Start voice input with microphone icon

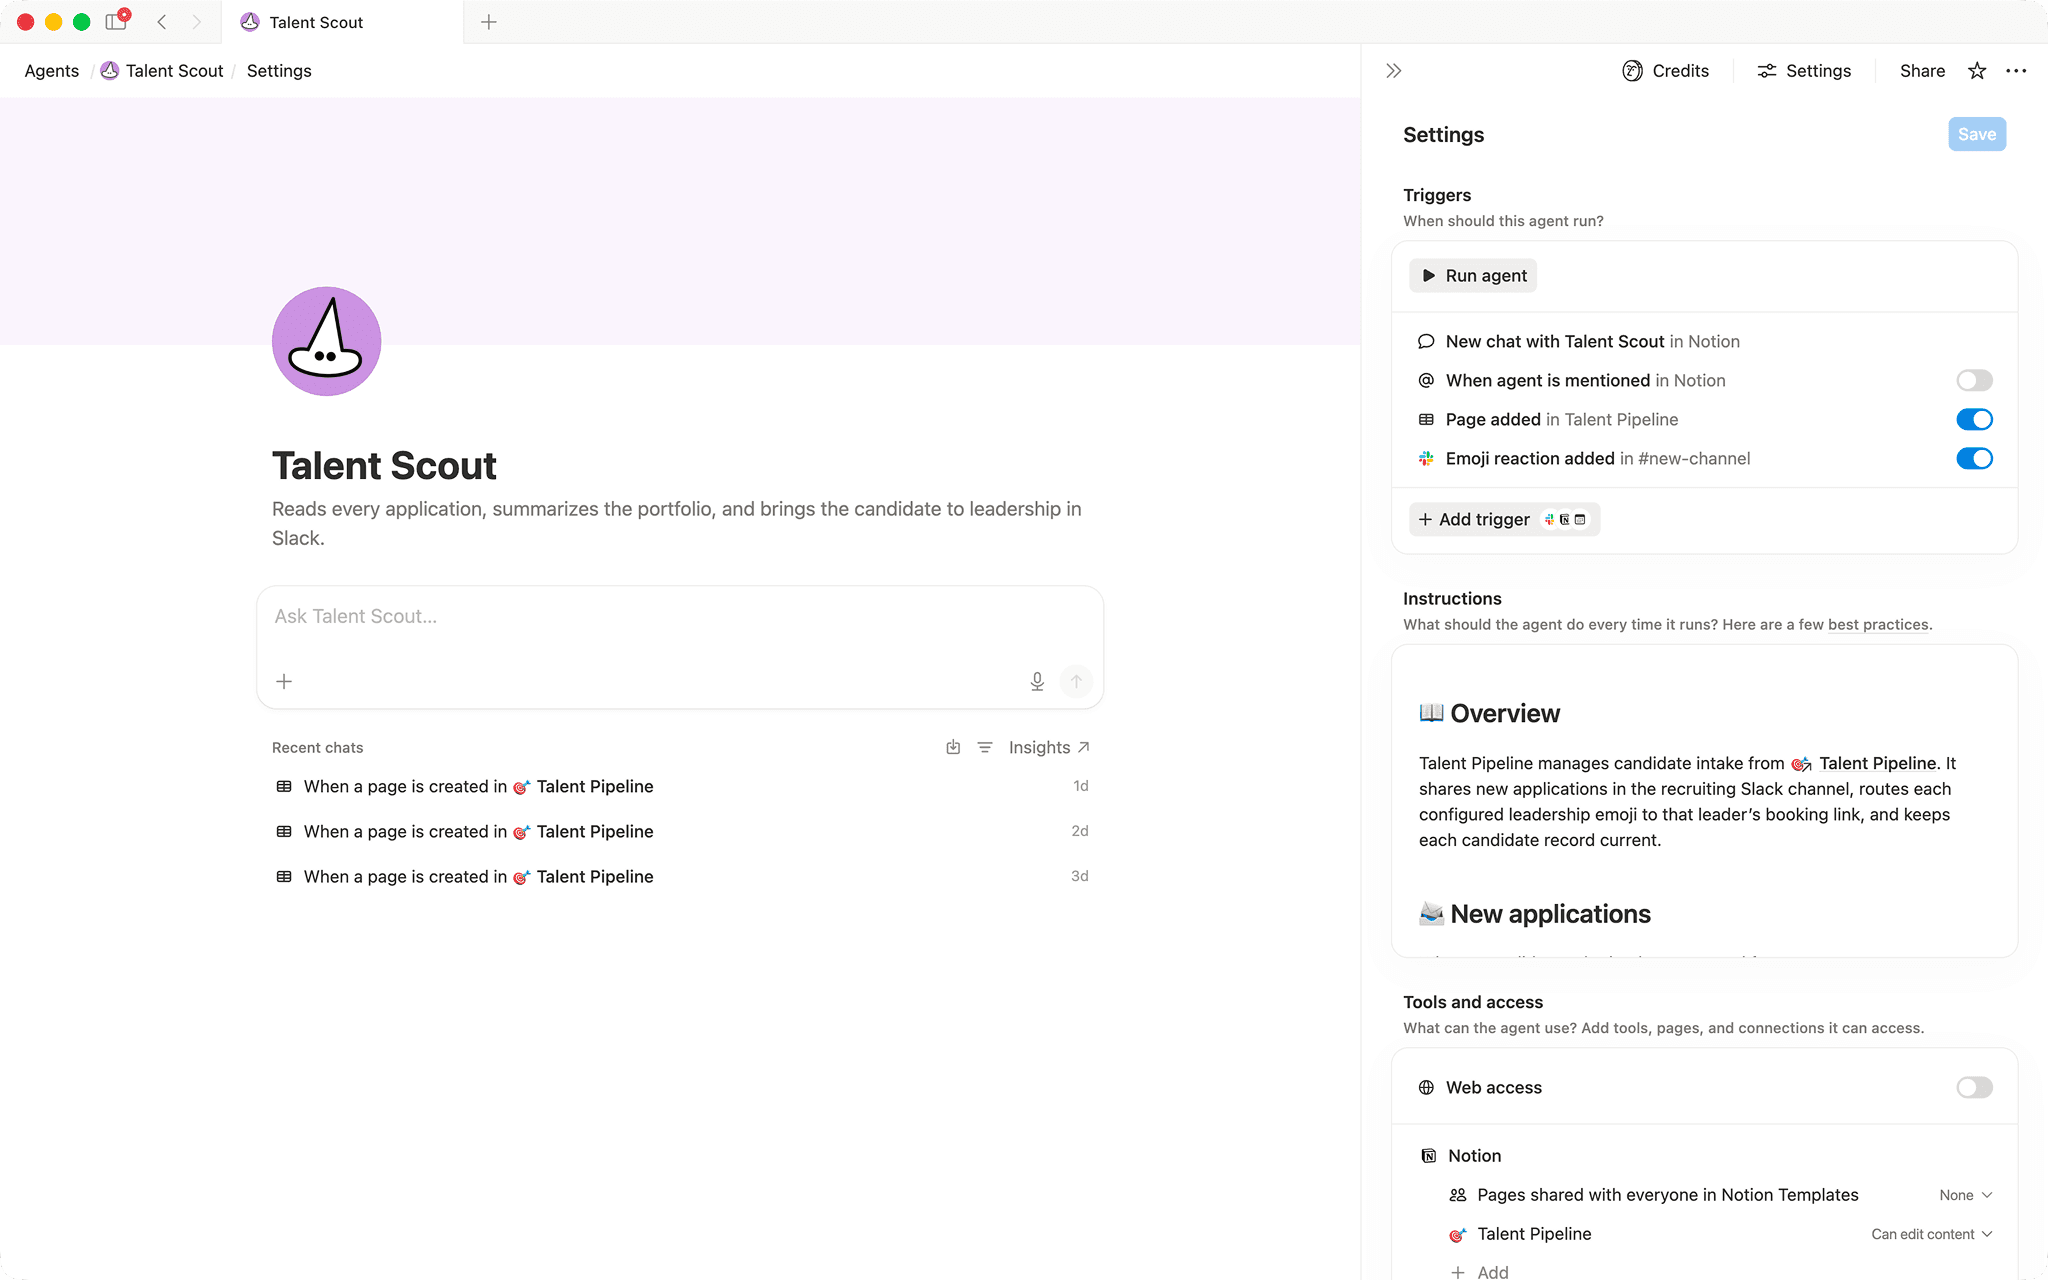coord(1037,681)
